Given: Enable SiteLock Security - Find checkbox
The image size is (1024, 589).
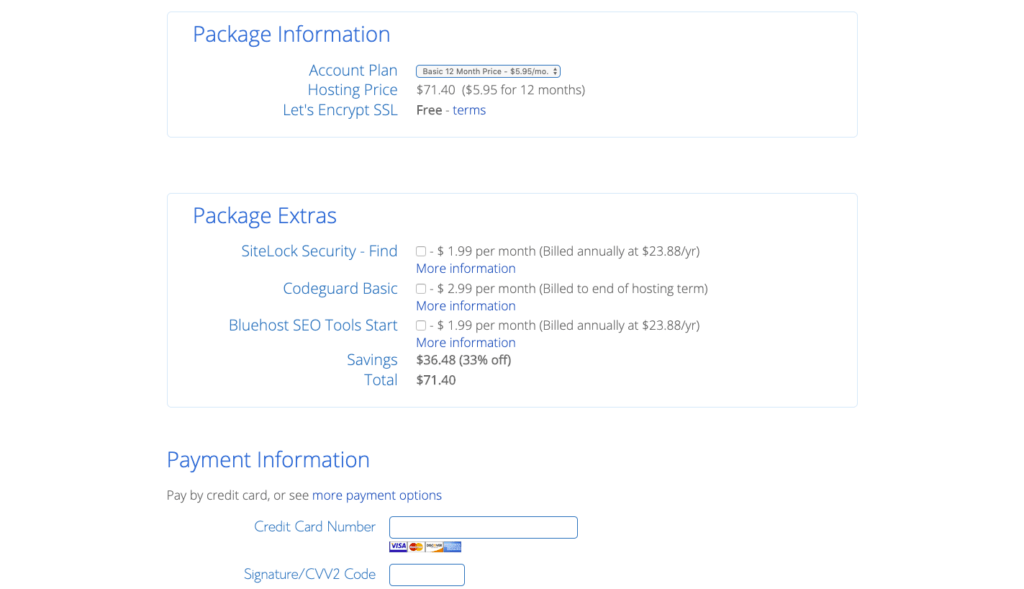Looking at the screenshot, I should (421, 251).
